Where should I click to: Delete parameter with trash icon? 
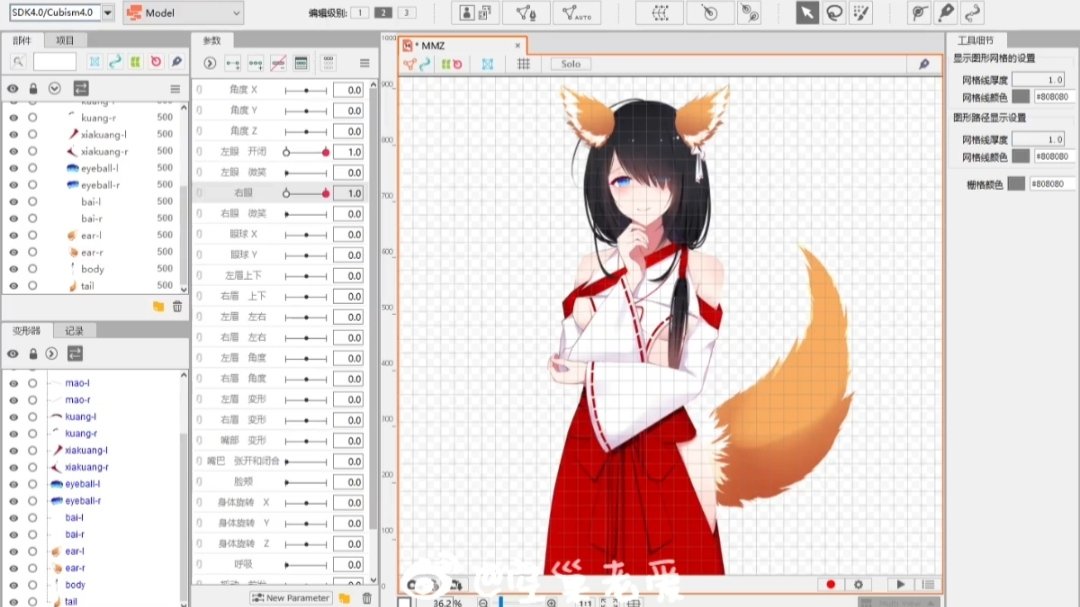tap(366, 598)
